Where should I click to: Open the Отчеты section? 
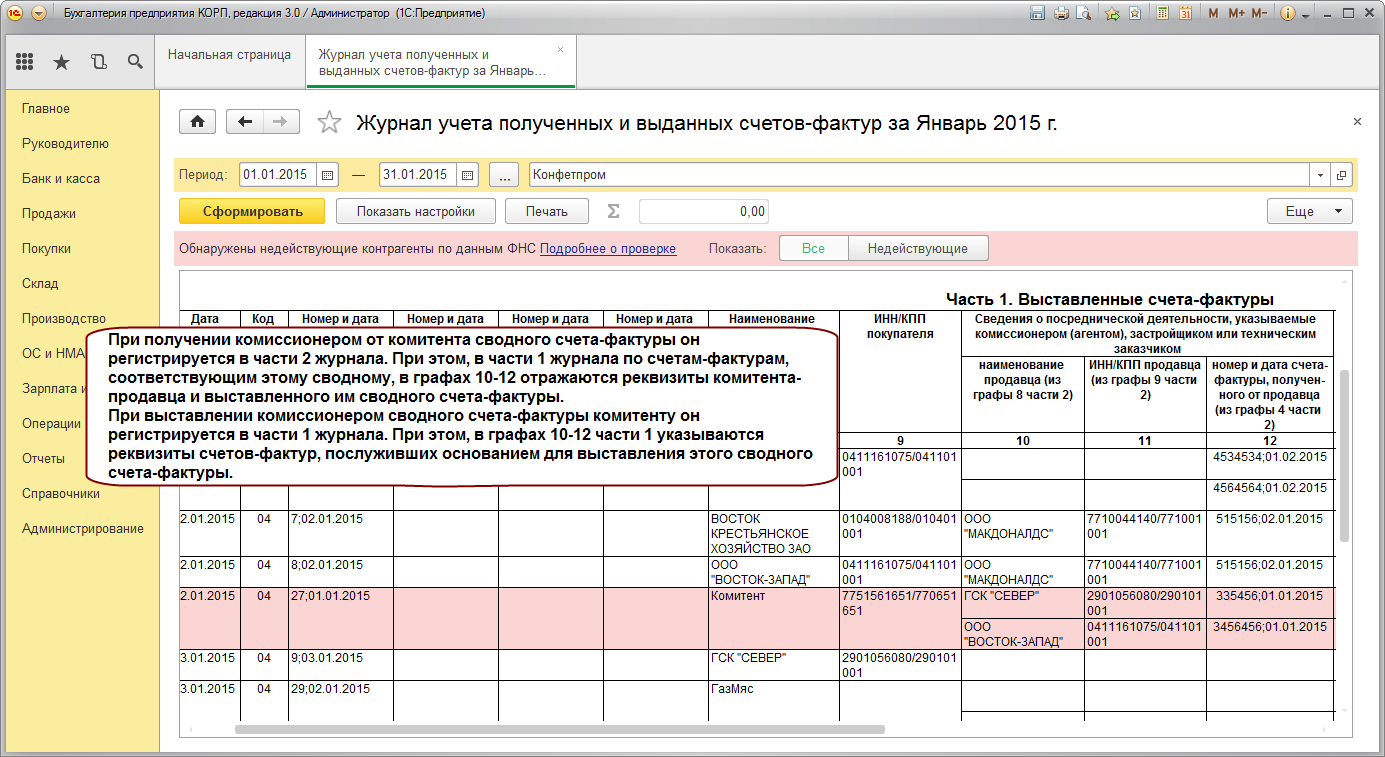tap(43, 458)
